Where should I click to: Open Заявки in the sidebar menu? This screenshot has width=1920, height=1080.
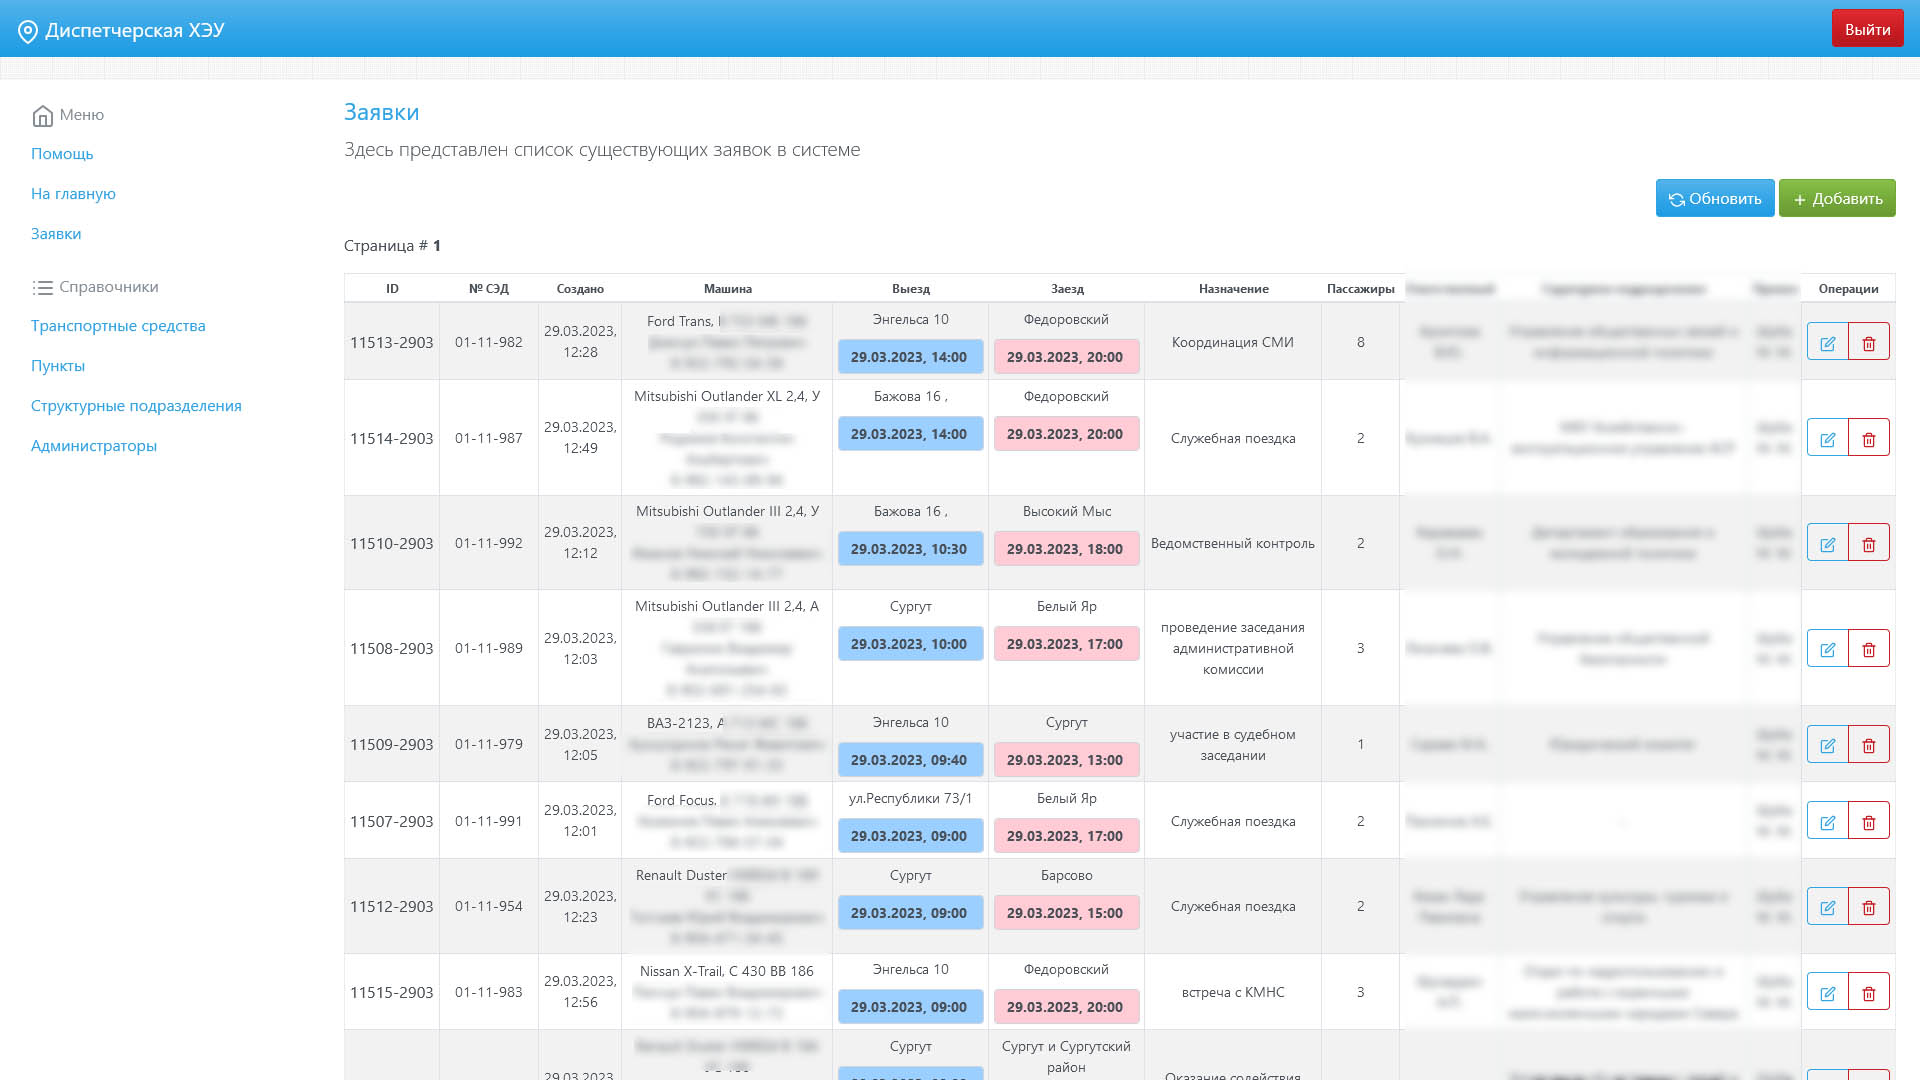pyautogui.click(x=56, y=233)
